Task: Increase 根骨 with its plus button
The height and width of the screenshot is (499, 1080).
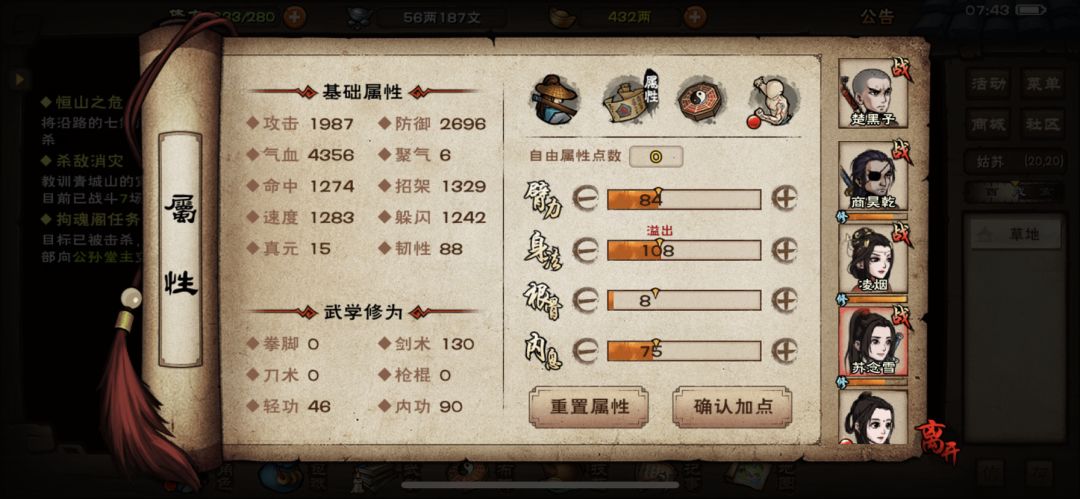Action: (x=784, y=301)
